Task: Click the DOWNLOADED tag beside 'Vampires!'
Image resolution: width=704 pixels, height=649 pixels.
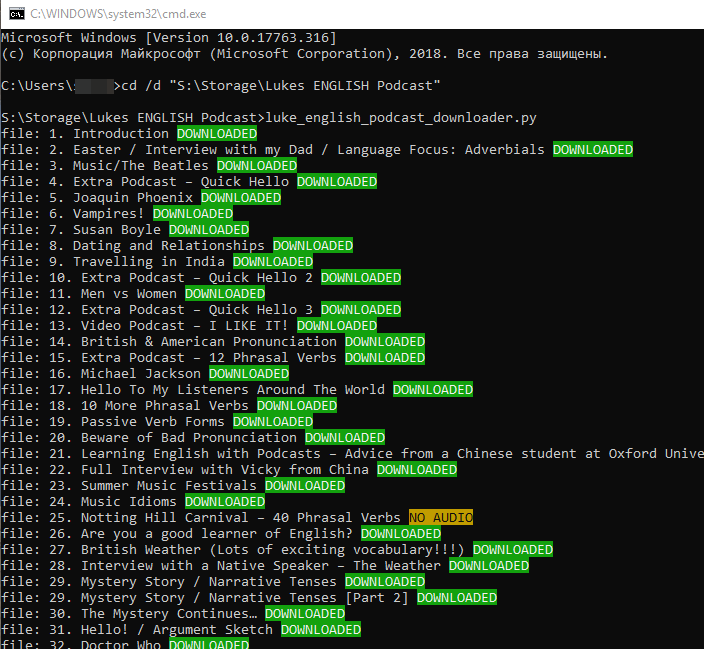Action: pyautogui.click(x=193, y=214)
